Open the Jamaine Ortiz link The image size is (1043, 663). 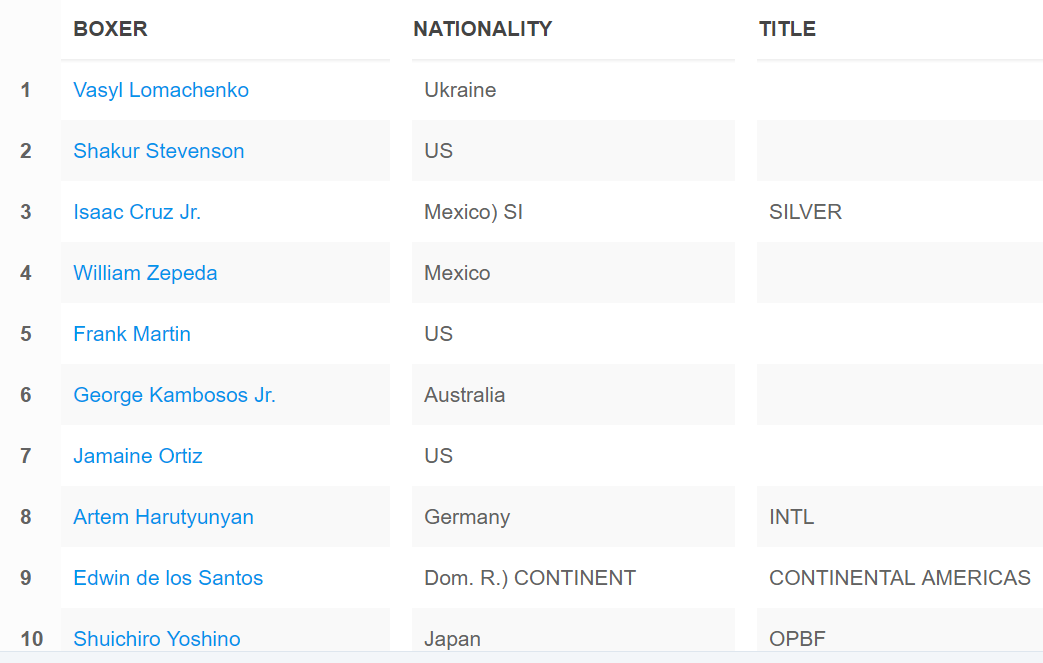click(x=138, y=456)
